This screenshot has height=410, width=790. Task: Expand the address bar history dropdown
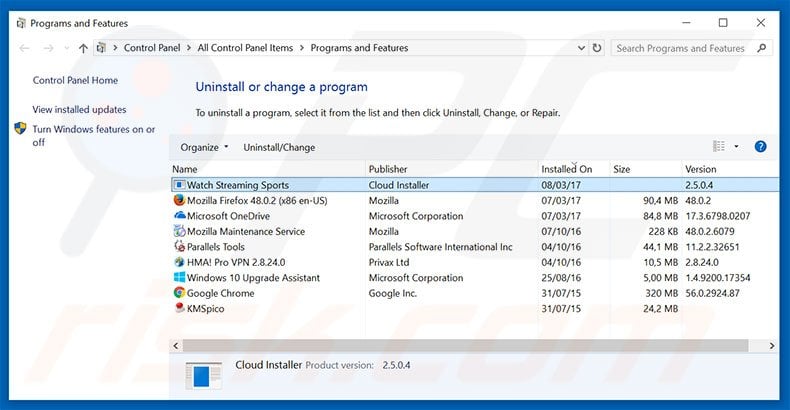point(581,48)
